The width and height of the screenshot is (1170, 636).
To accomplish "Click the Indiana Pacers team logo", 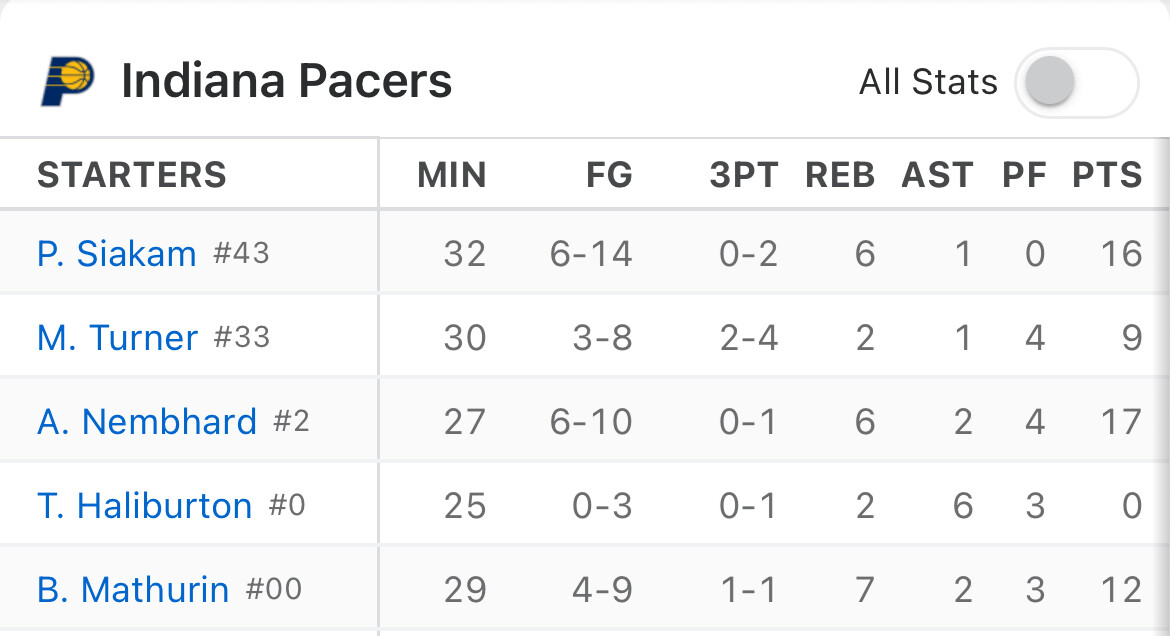I will pyautogui.click(x=68, y=82).
